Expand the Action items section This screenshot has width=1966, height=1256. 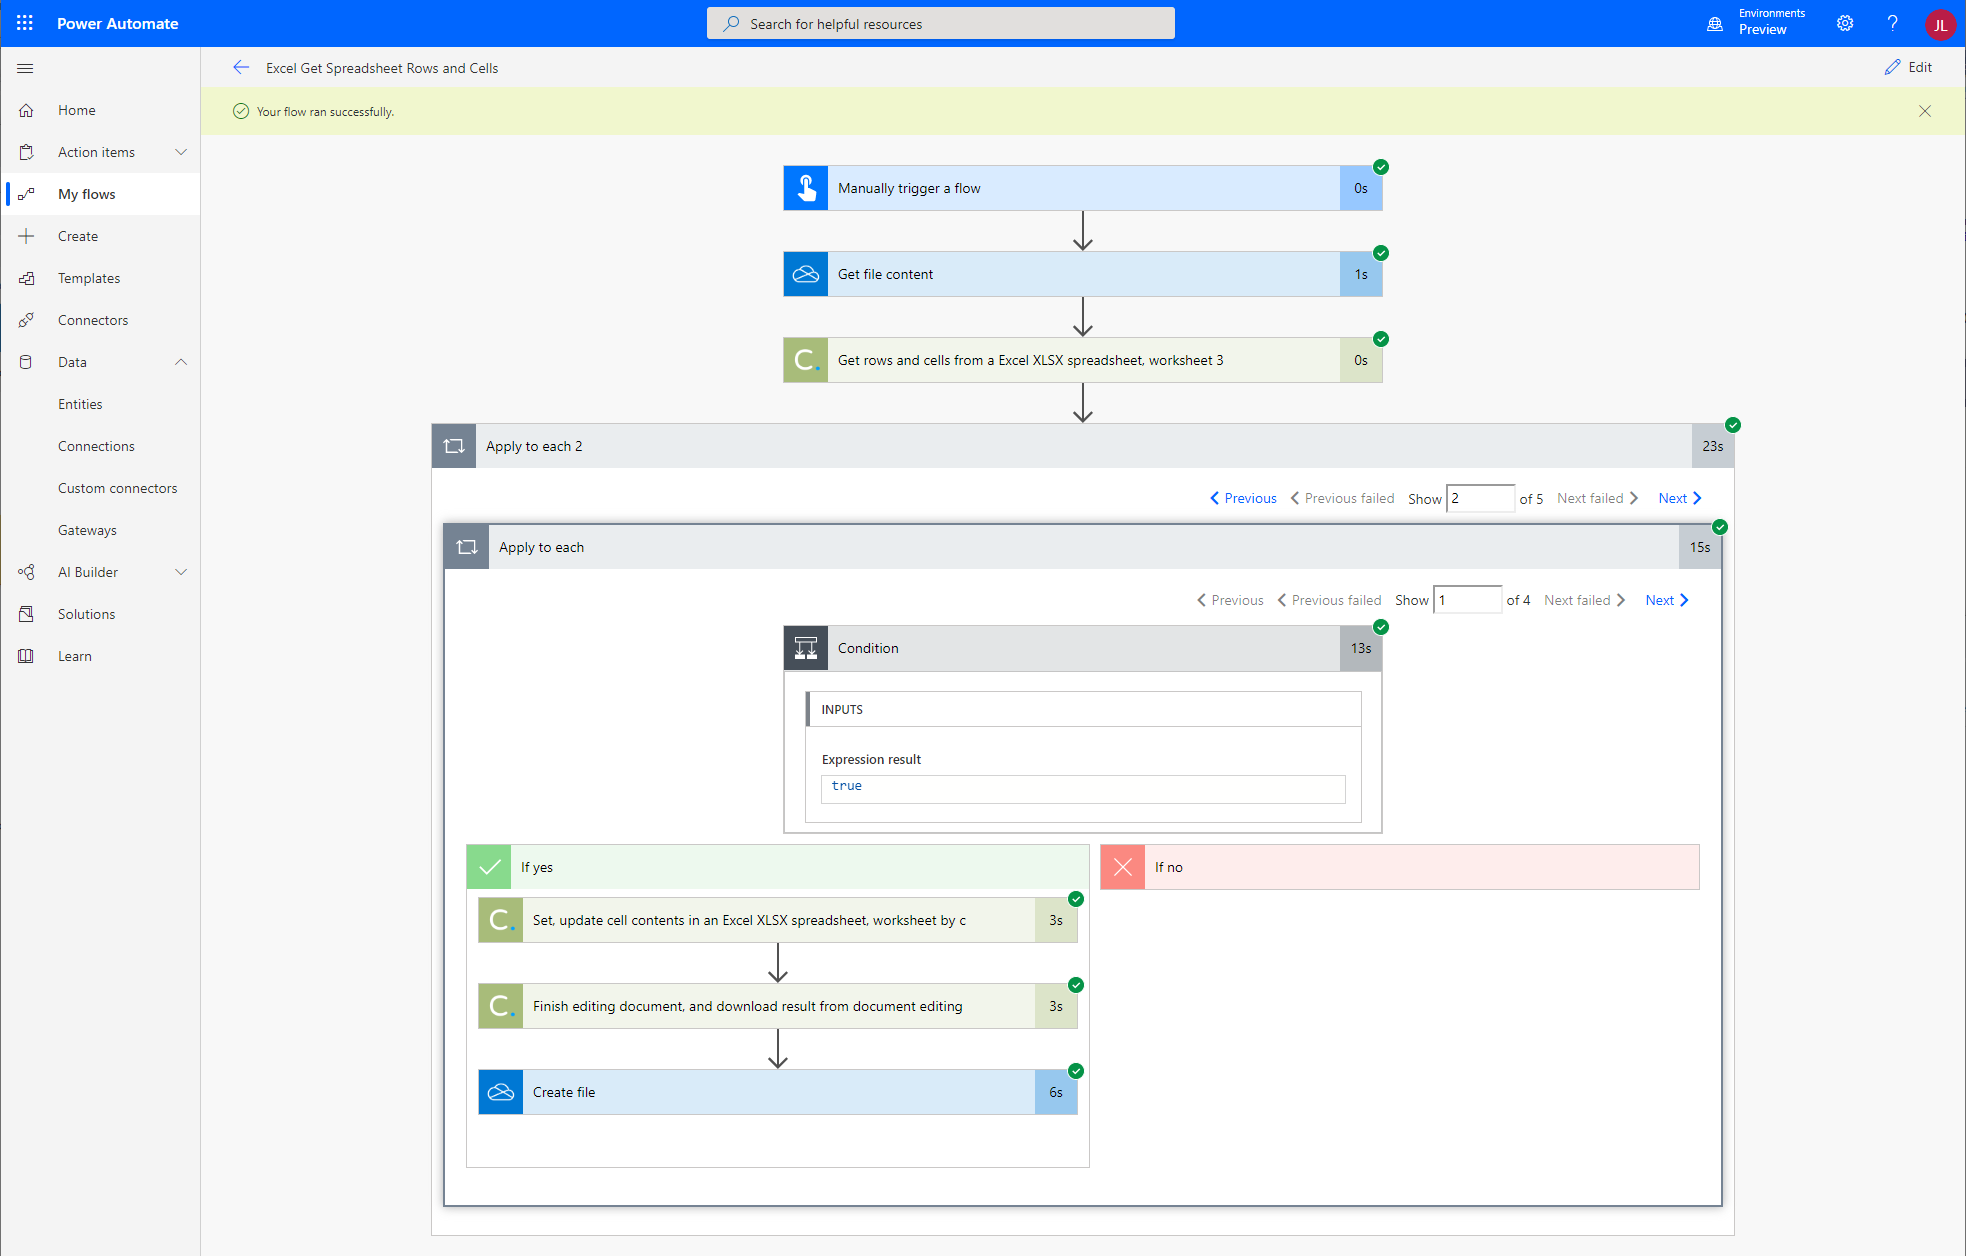pyautogui.click(x=181, y=152)
